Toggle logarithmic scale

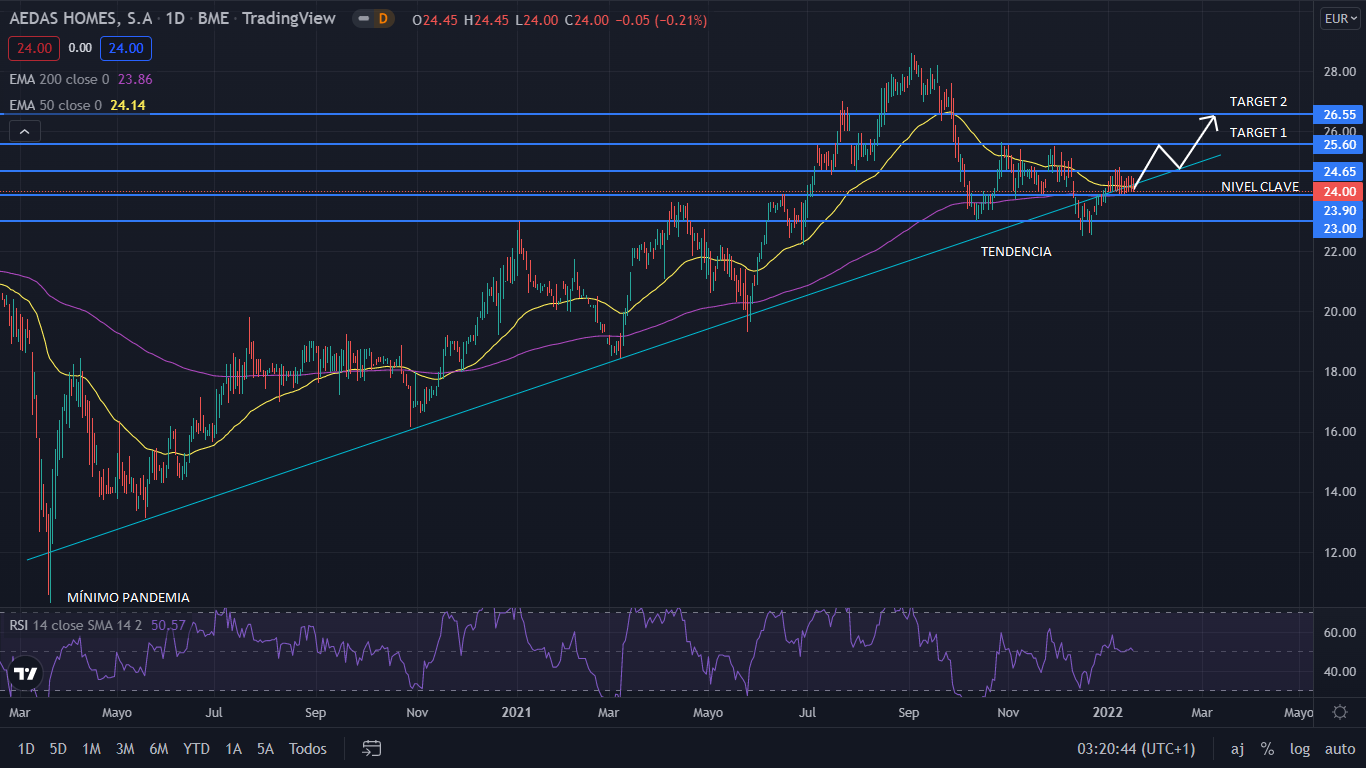[1300, 748]
